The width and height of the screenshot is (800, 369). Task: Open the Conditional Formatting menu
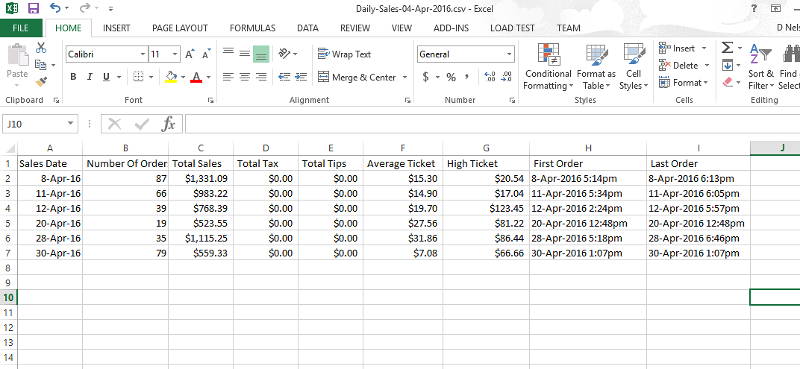tap(548, 67)
